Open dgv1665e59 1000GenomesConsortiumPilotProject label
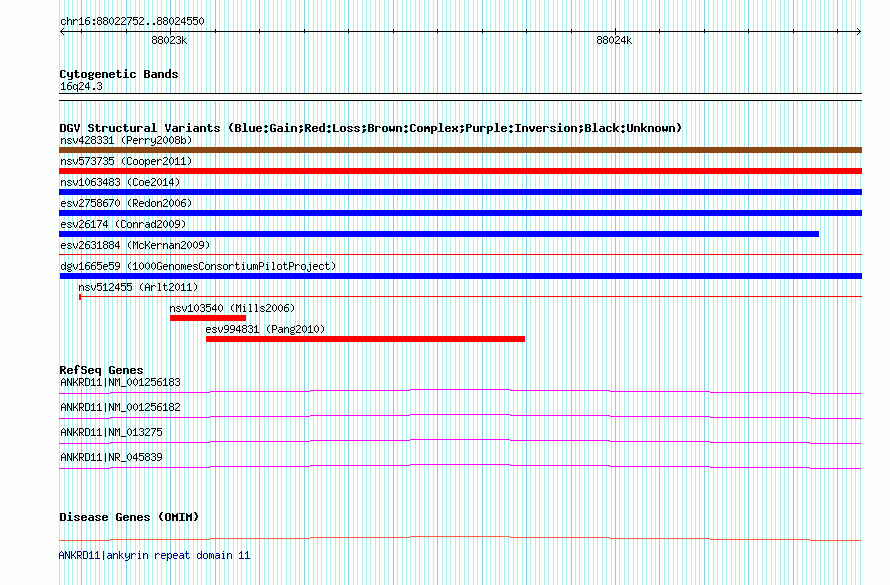Viewport: 890px width, 585px height. pos(198,266)
